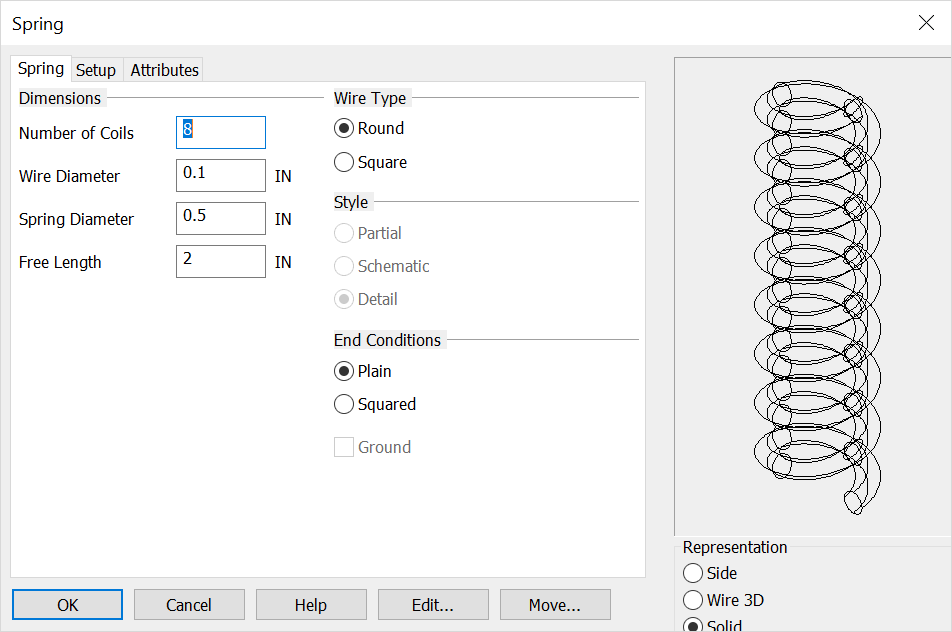Switch to the Setup tab
The width and height of the screenshot is (952, 632).
96,69
